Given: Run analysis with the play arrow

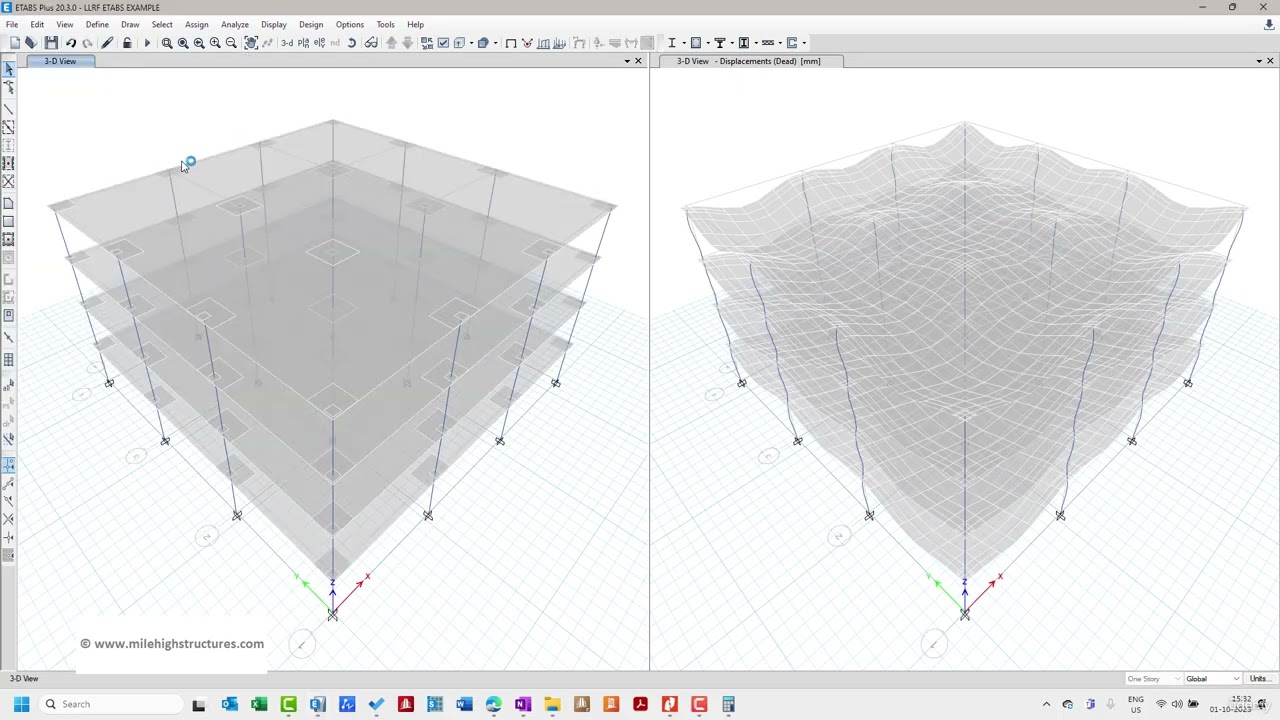Looking at the screenshot, I should 147,43.
